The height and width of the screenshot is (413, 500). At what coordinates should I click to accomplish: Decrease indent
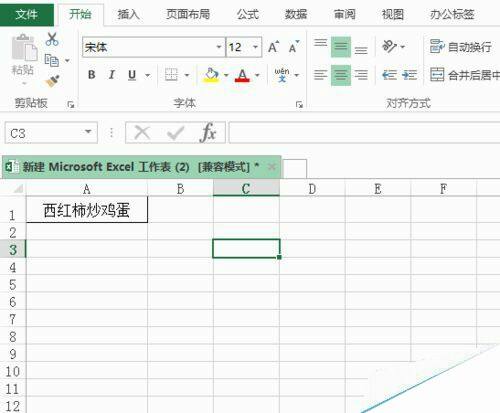click(389, 75)
